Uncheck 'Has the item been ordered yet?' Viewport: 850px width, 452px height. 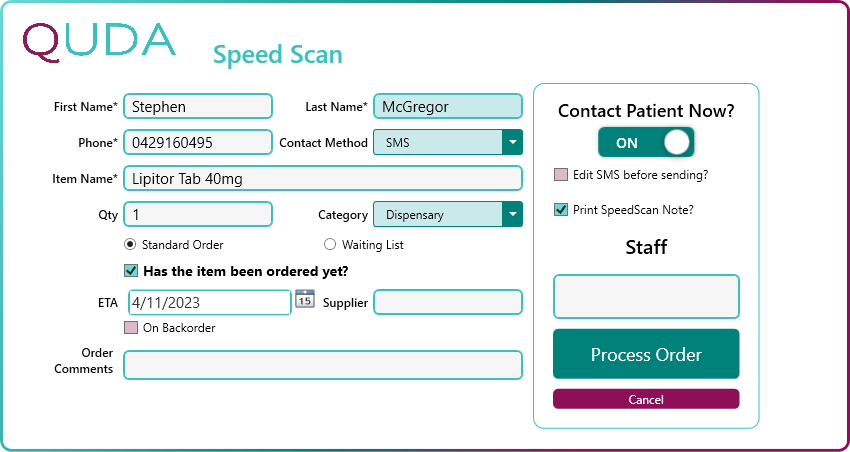[x=131, y=270]
